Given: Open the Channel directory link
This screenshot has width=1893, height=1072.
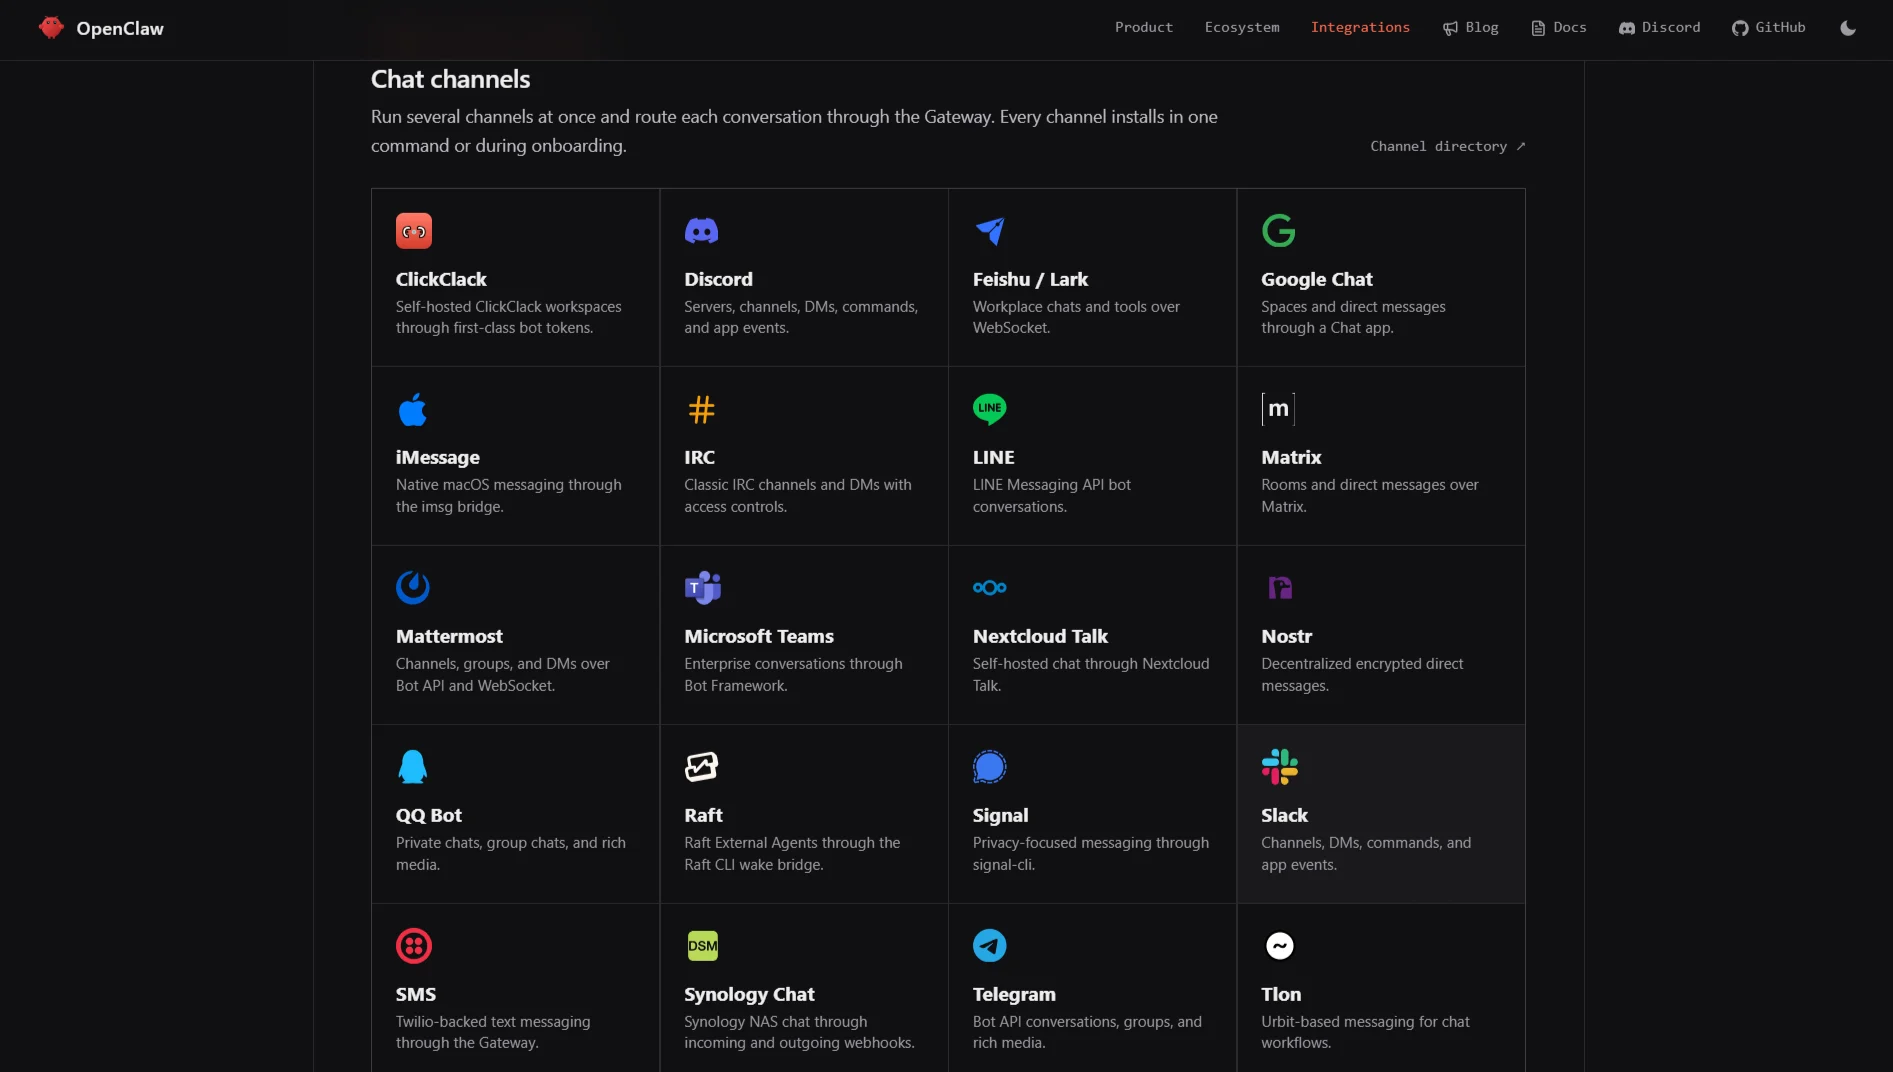Looking at the screenshot, I should (x=1447, y=146).
